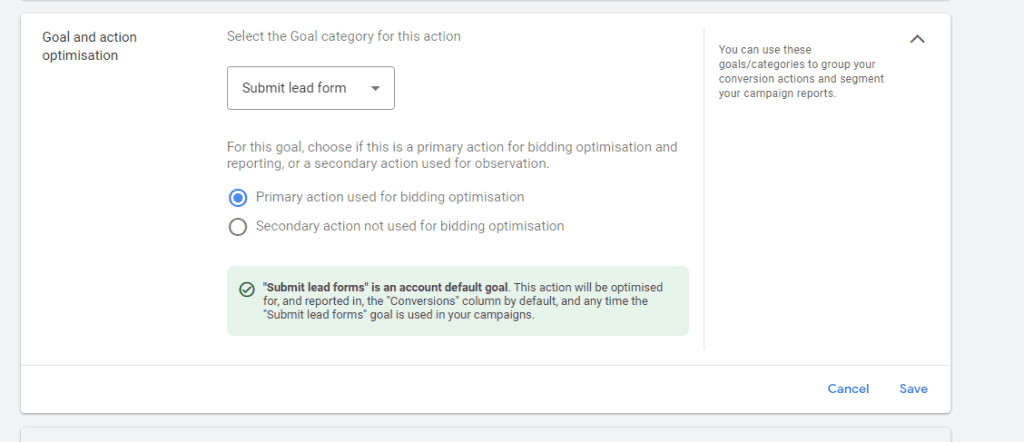
Task: Select Secondary action radio button
Action: 238,227
